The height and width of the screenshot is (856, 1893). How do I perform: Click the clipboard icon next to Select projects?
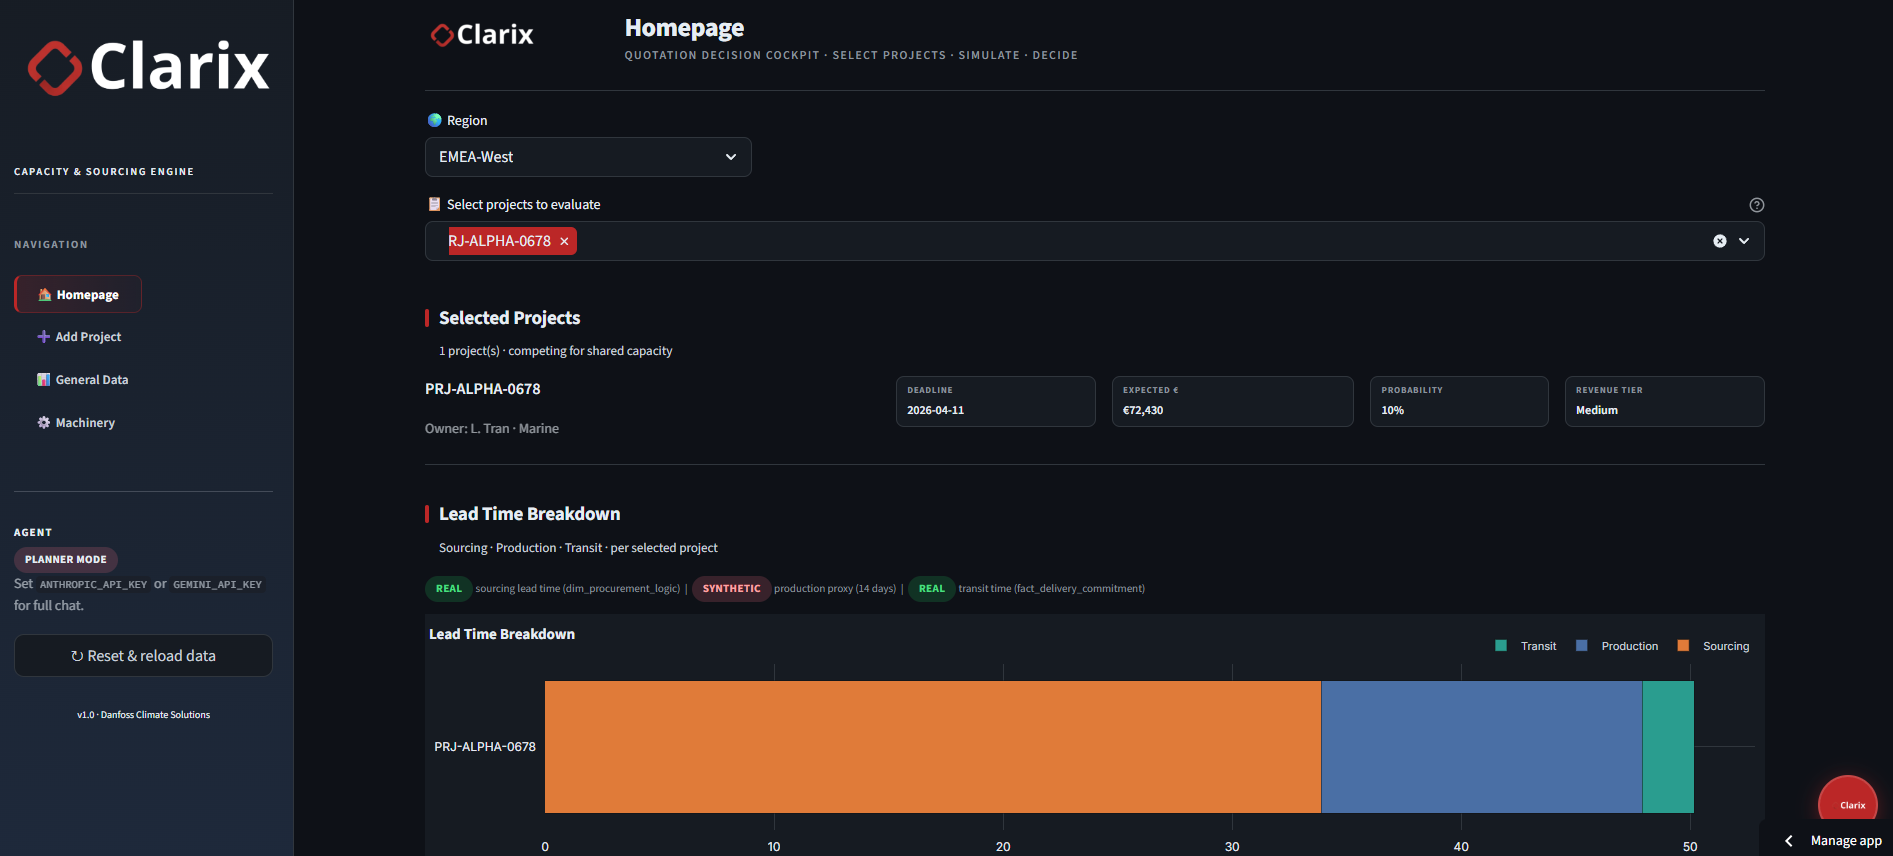click(435, 204)
